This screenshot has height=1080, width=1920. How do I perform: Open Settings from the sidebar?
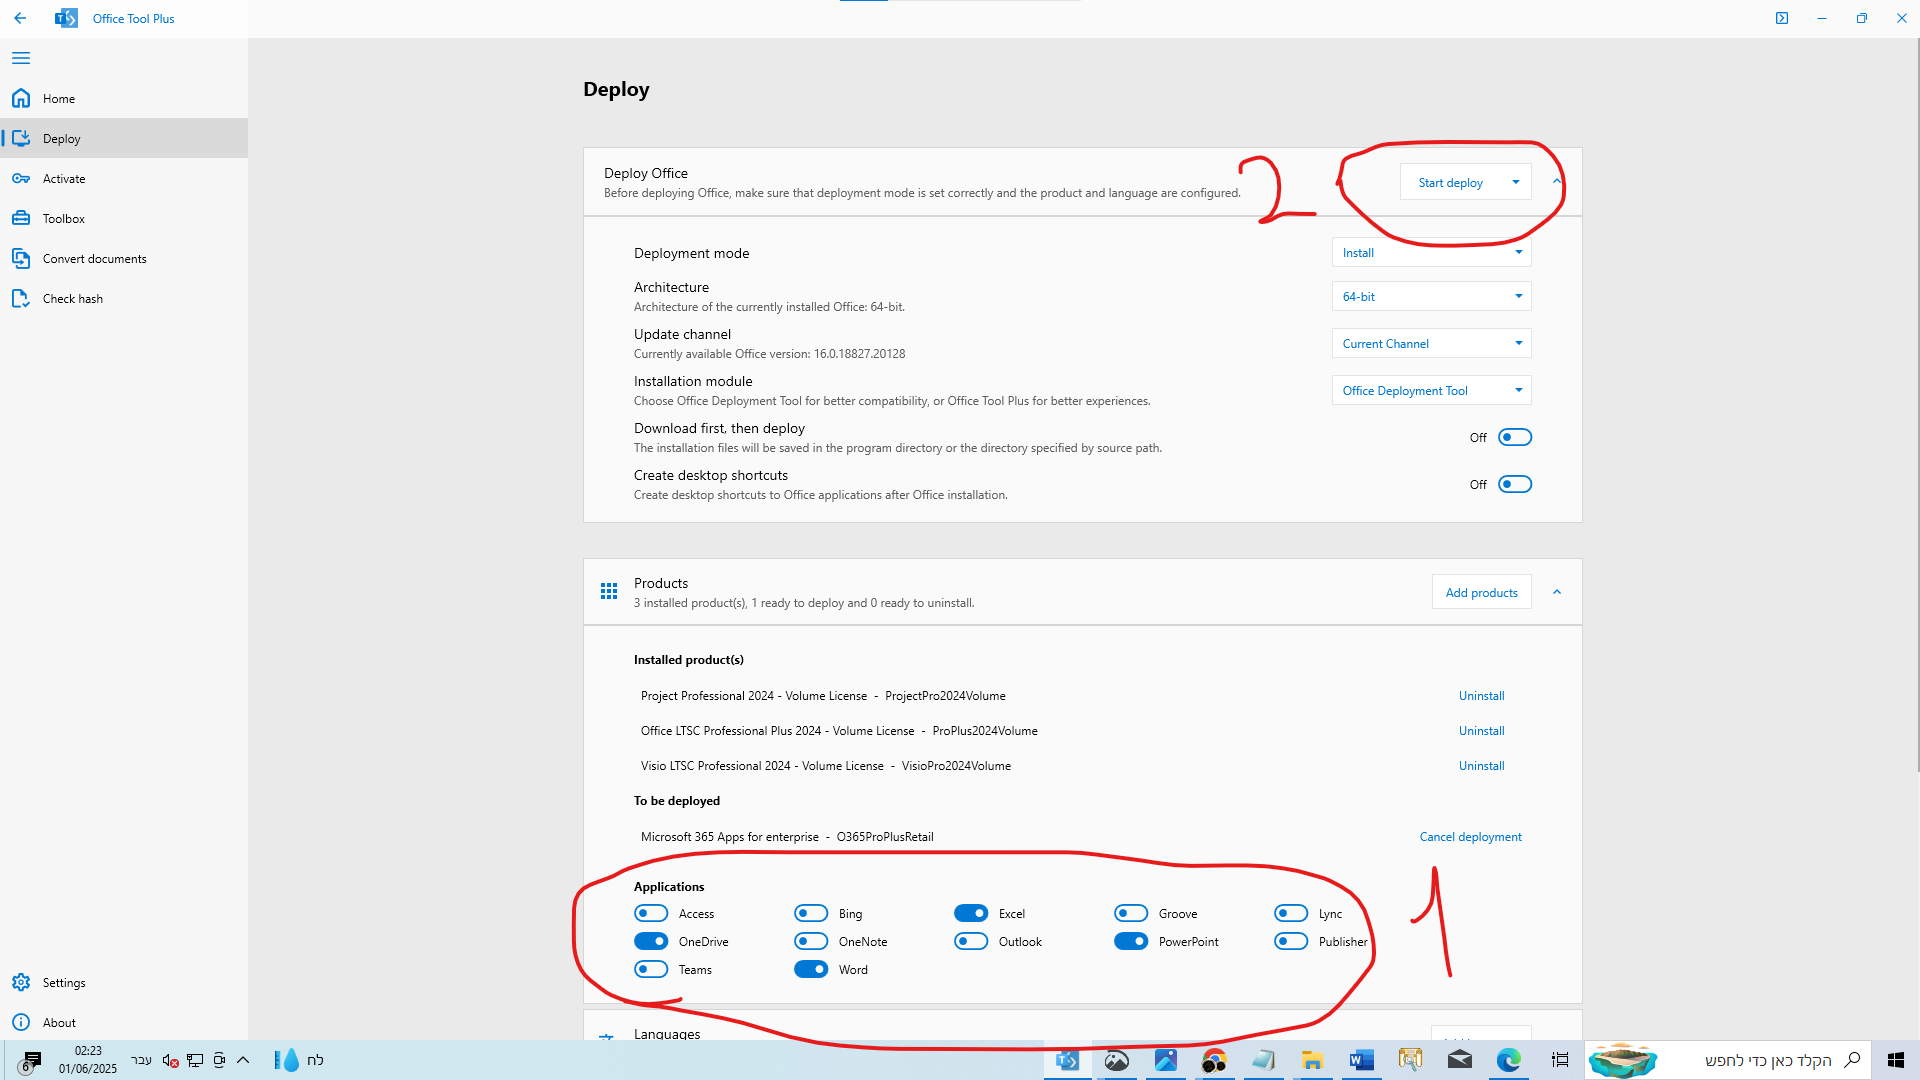tap(124, 982)
